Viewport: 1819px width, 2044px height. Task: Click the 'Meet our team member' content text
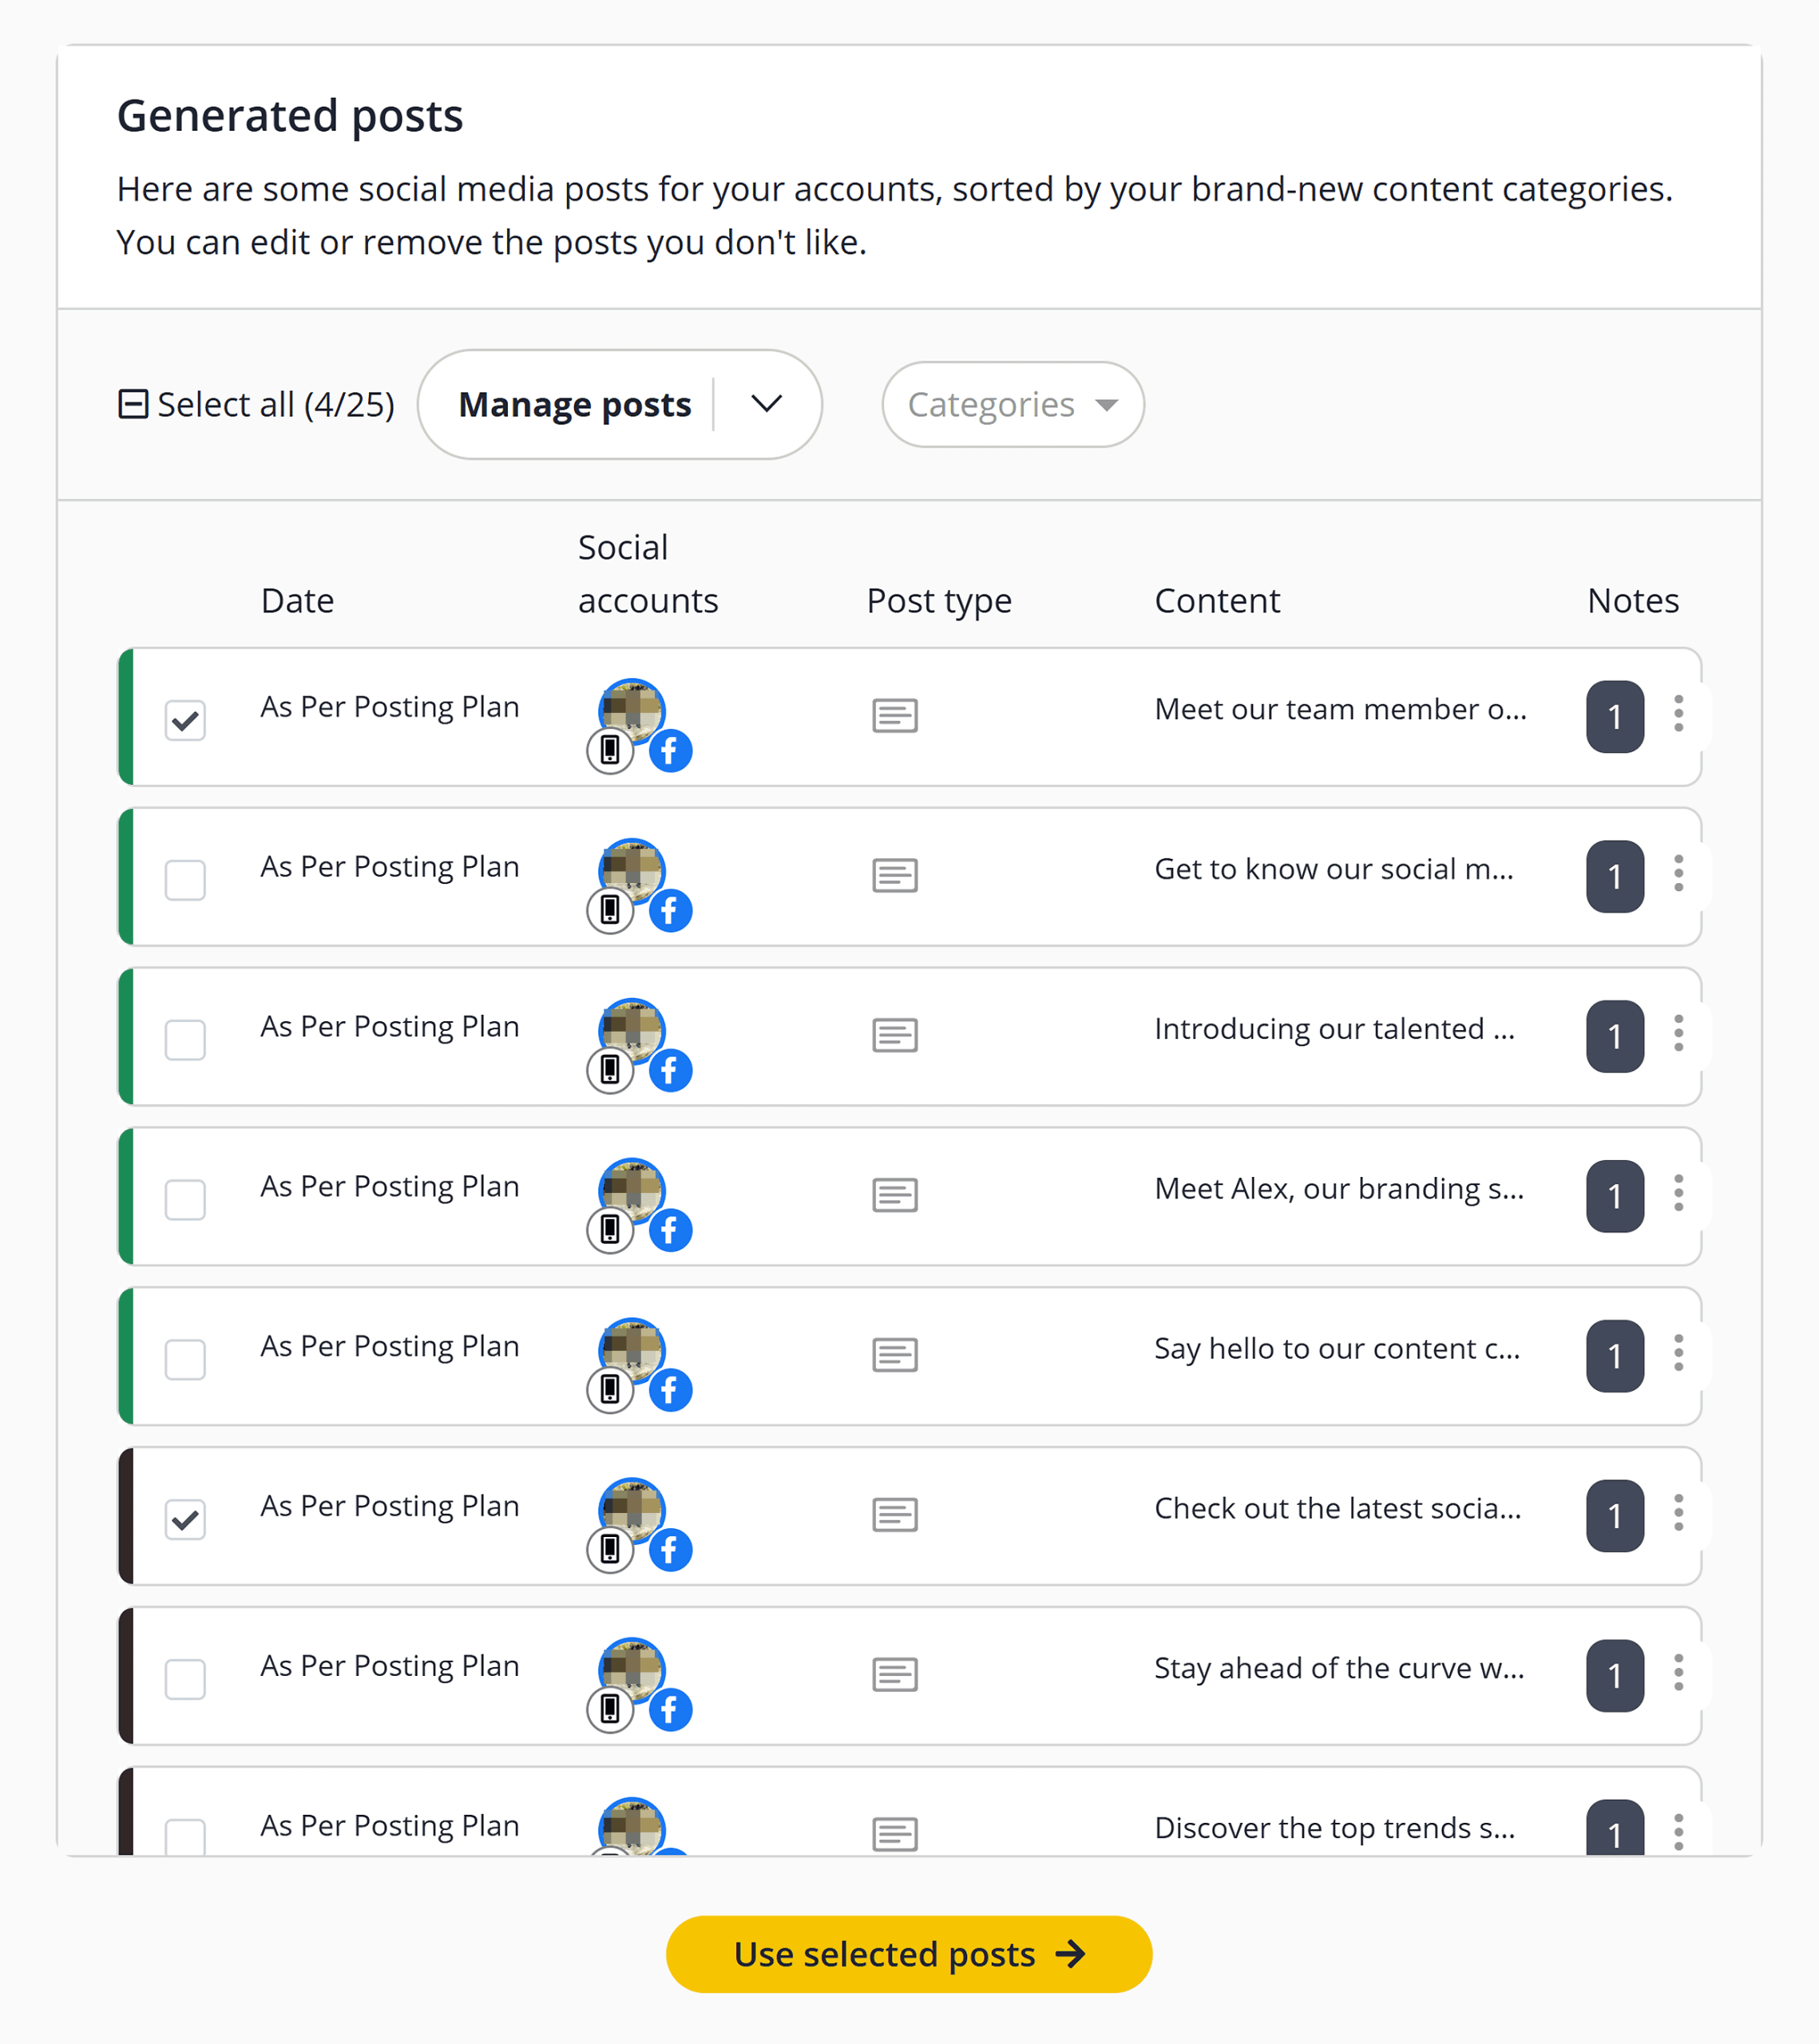click(x=1340, y=710)
